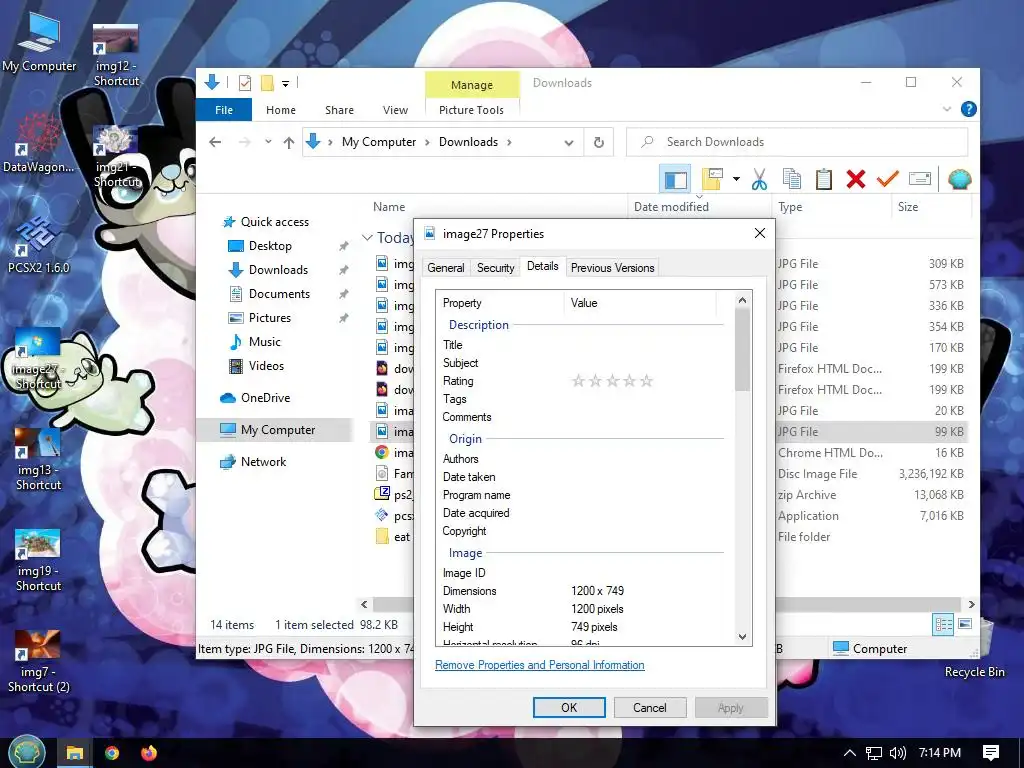Open File Explorer from the taskbar

74,753
